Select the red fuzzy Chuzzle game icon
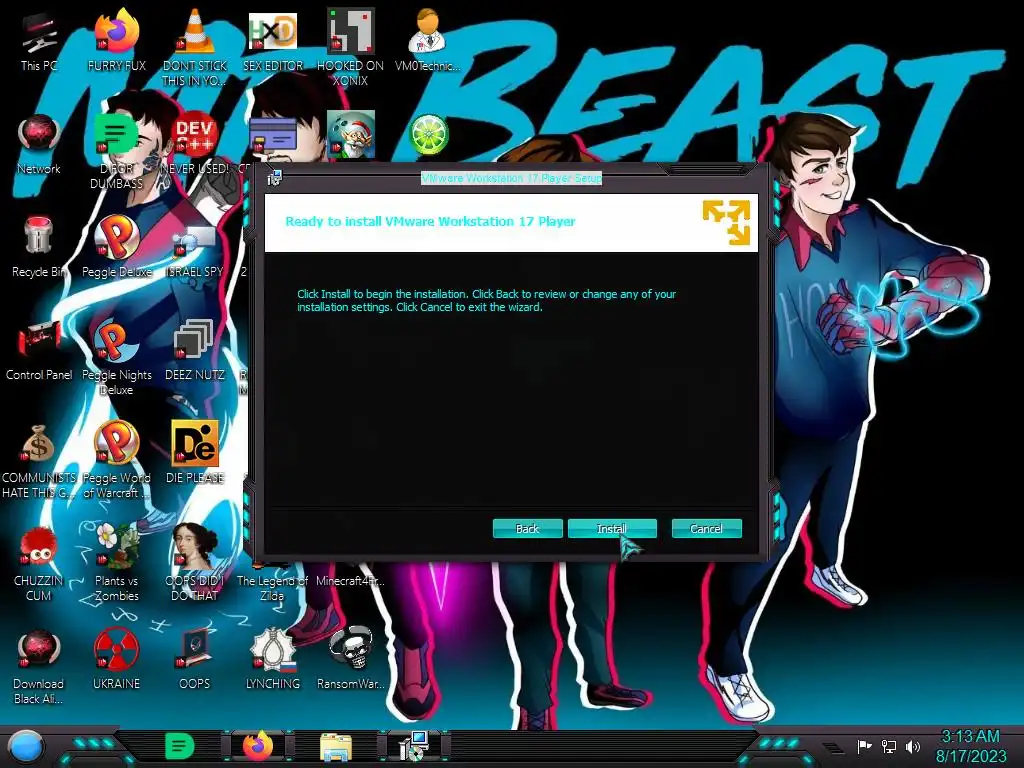This screenshot has width=1024, height=768. (39, 563)
